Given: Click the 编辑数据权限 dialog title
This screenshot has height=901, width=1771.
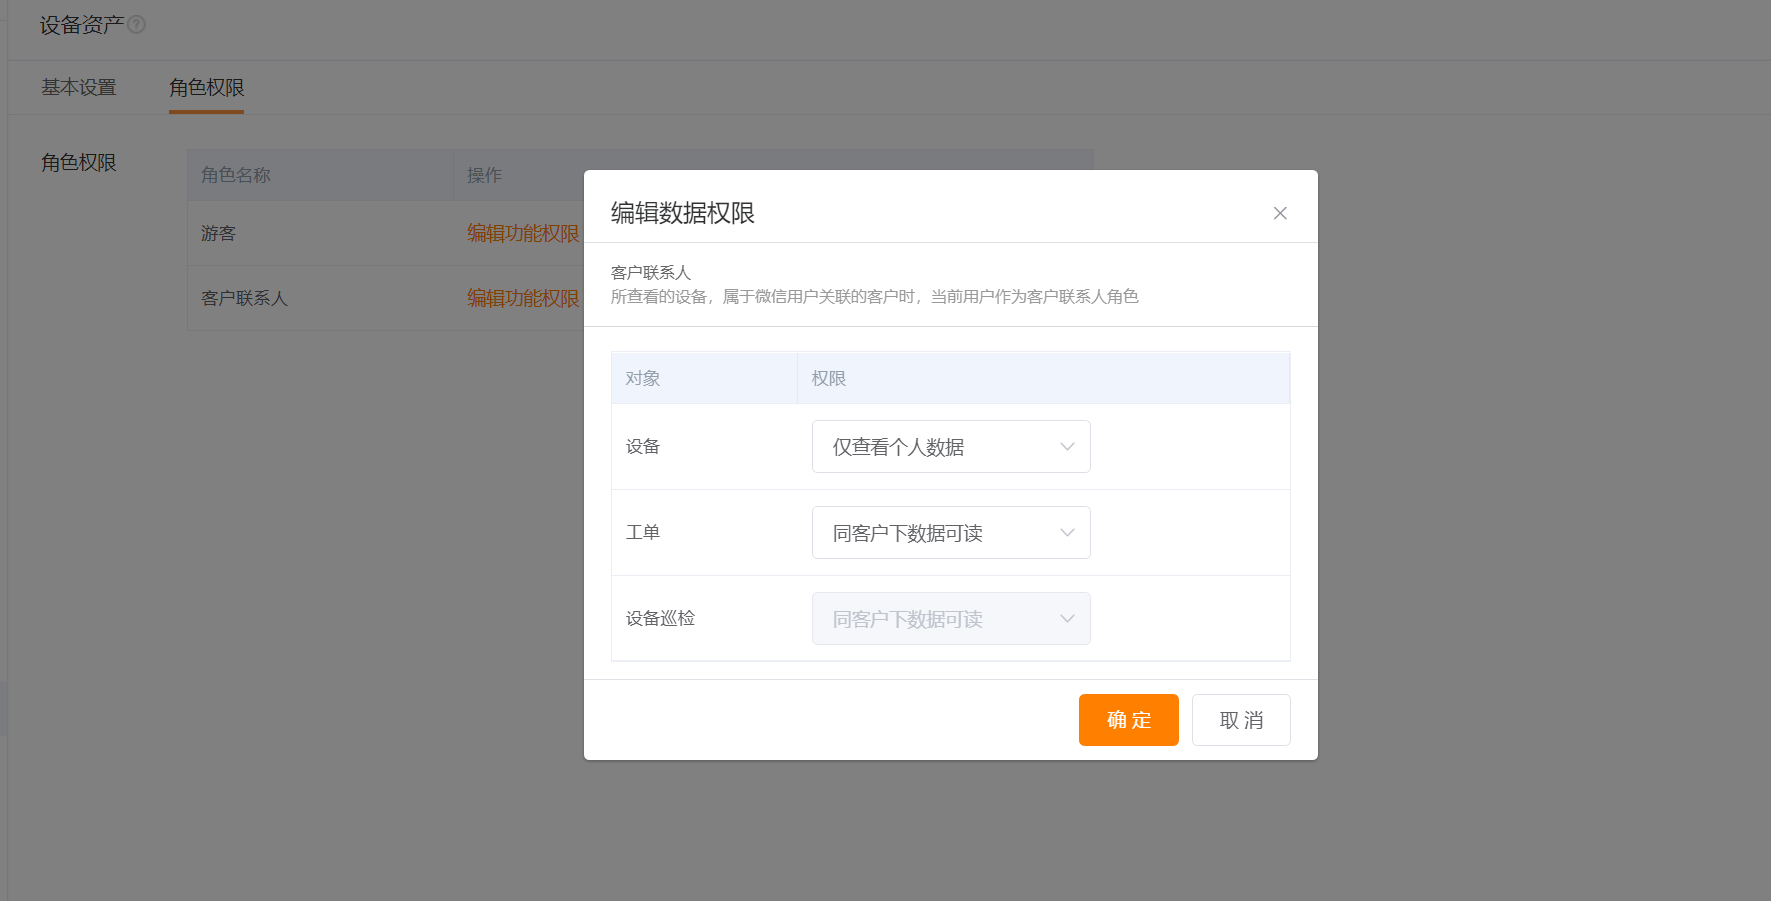Looking at the screenshot, I should 683,213.
